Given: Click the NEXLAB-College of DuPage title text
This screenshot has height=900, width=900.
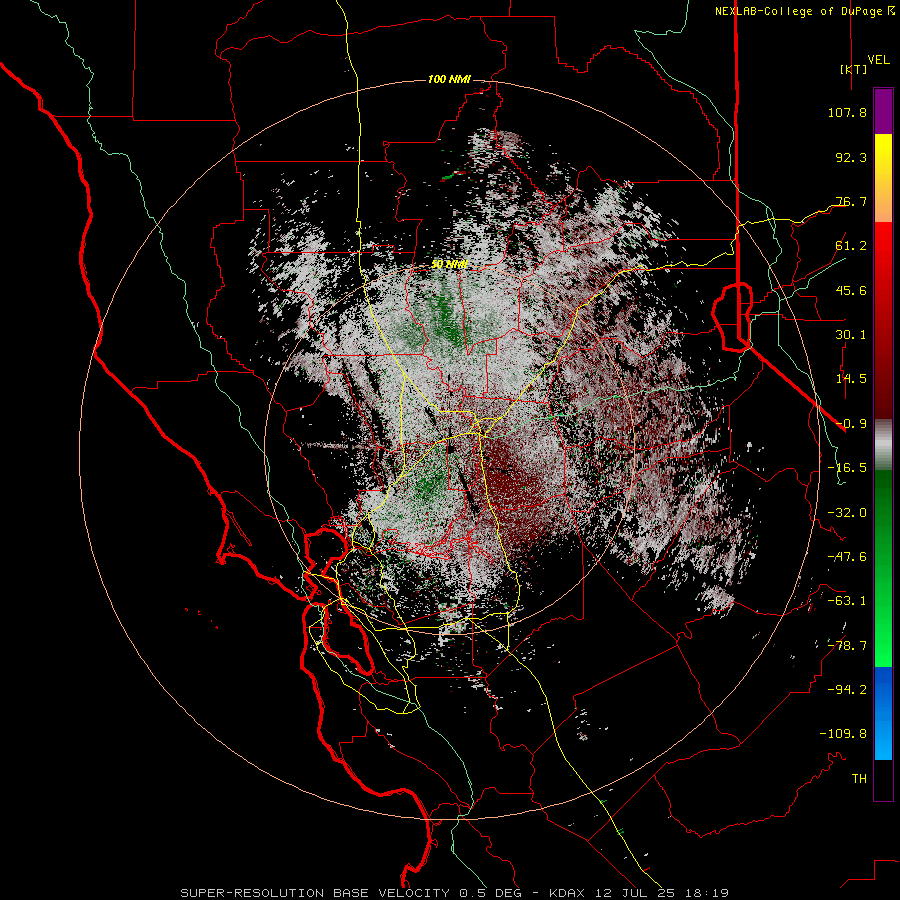Looking at the screenshot, I should click(x=800, y=11).
